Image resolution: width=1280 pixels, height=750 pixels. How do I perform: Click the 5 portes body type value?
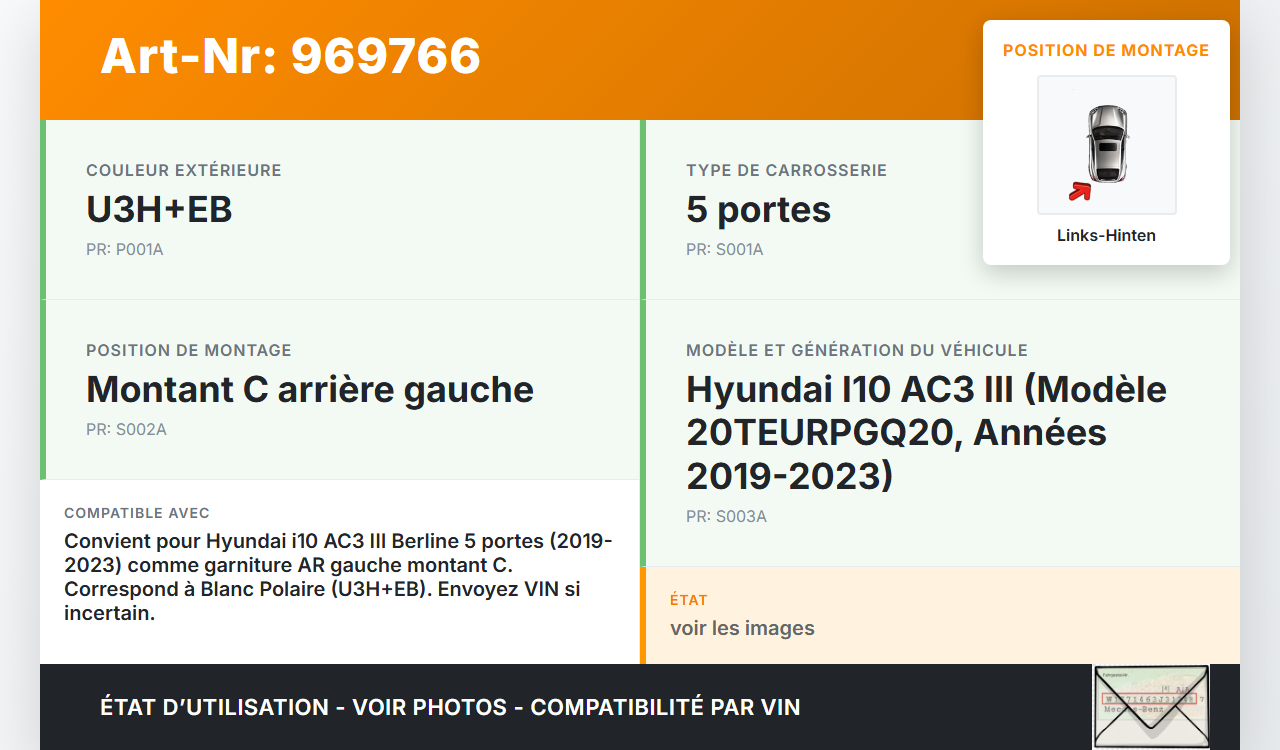[758, 210]
